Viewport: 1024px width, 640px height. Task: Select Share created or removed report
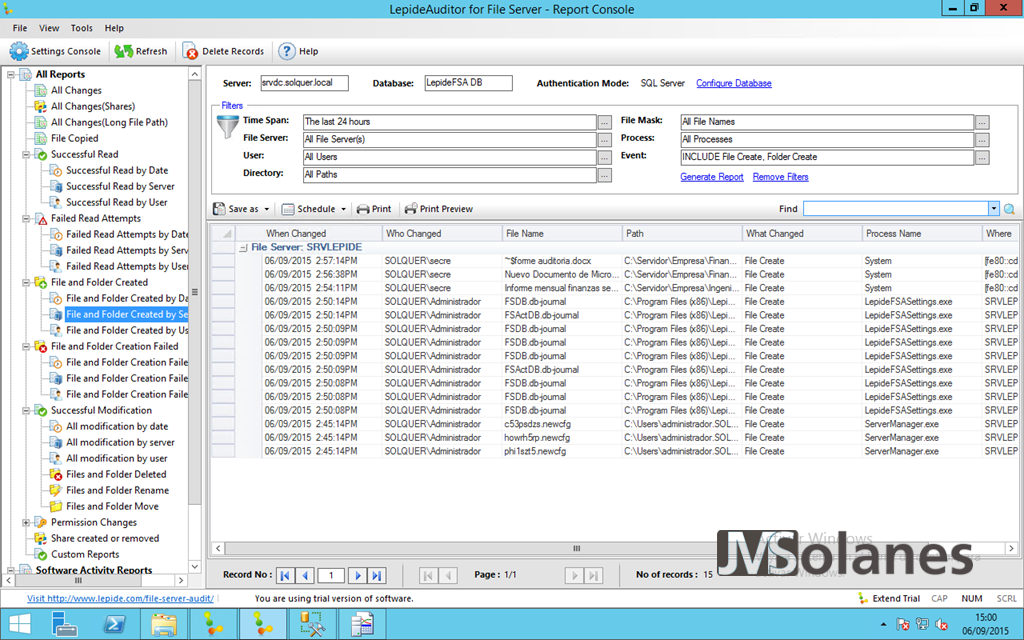pyautogui.click(x=104, y=539)
